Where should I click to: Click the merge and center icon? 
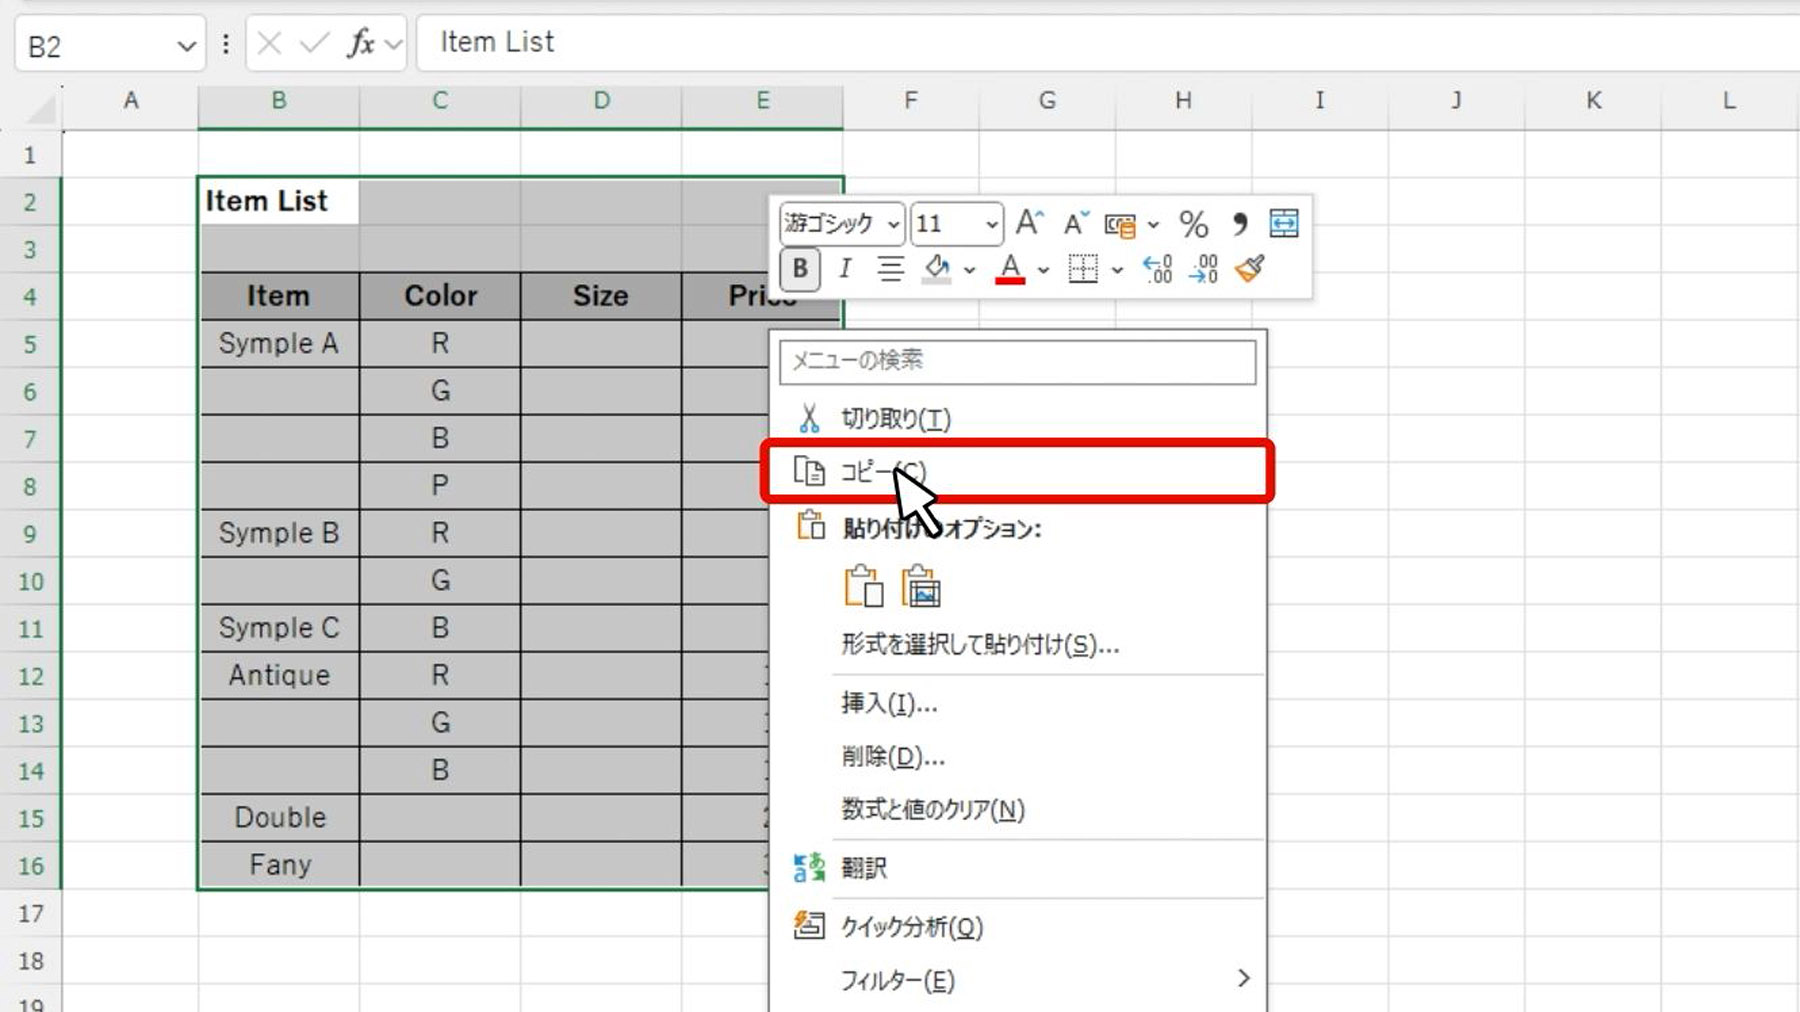[1284, 223]
